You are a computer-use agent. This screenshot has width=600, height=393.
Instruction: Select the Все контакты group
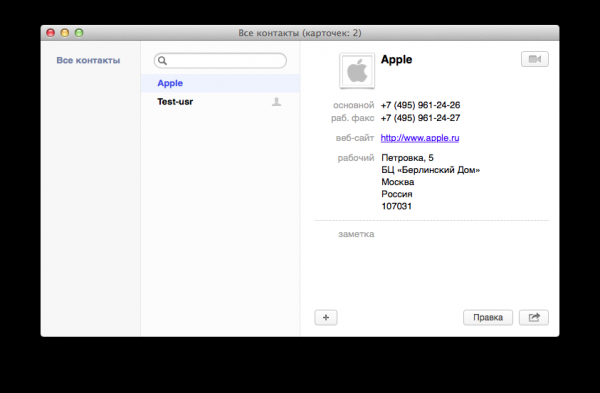tap(88, 60)
